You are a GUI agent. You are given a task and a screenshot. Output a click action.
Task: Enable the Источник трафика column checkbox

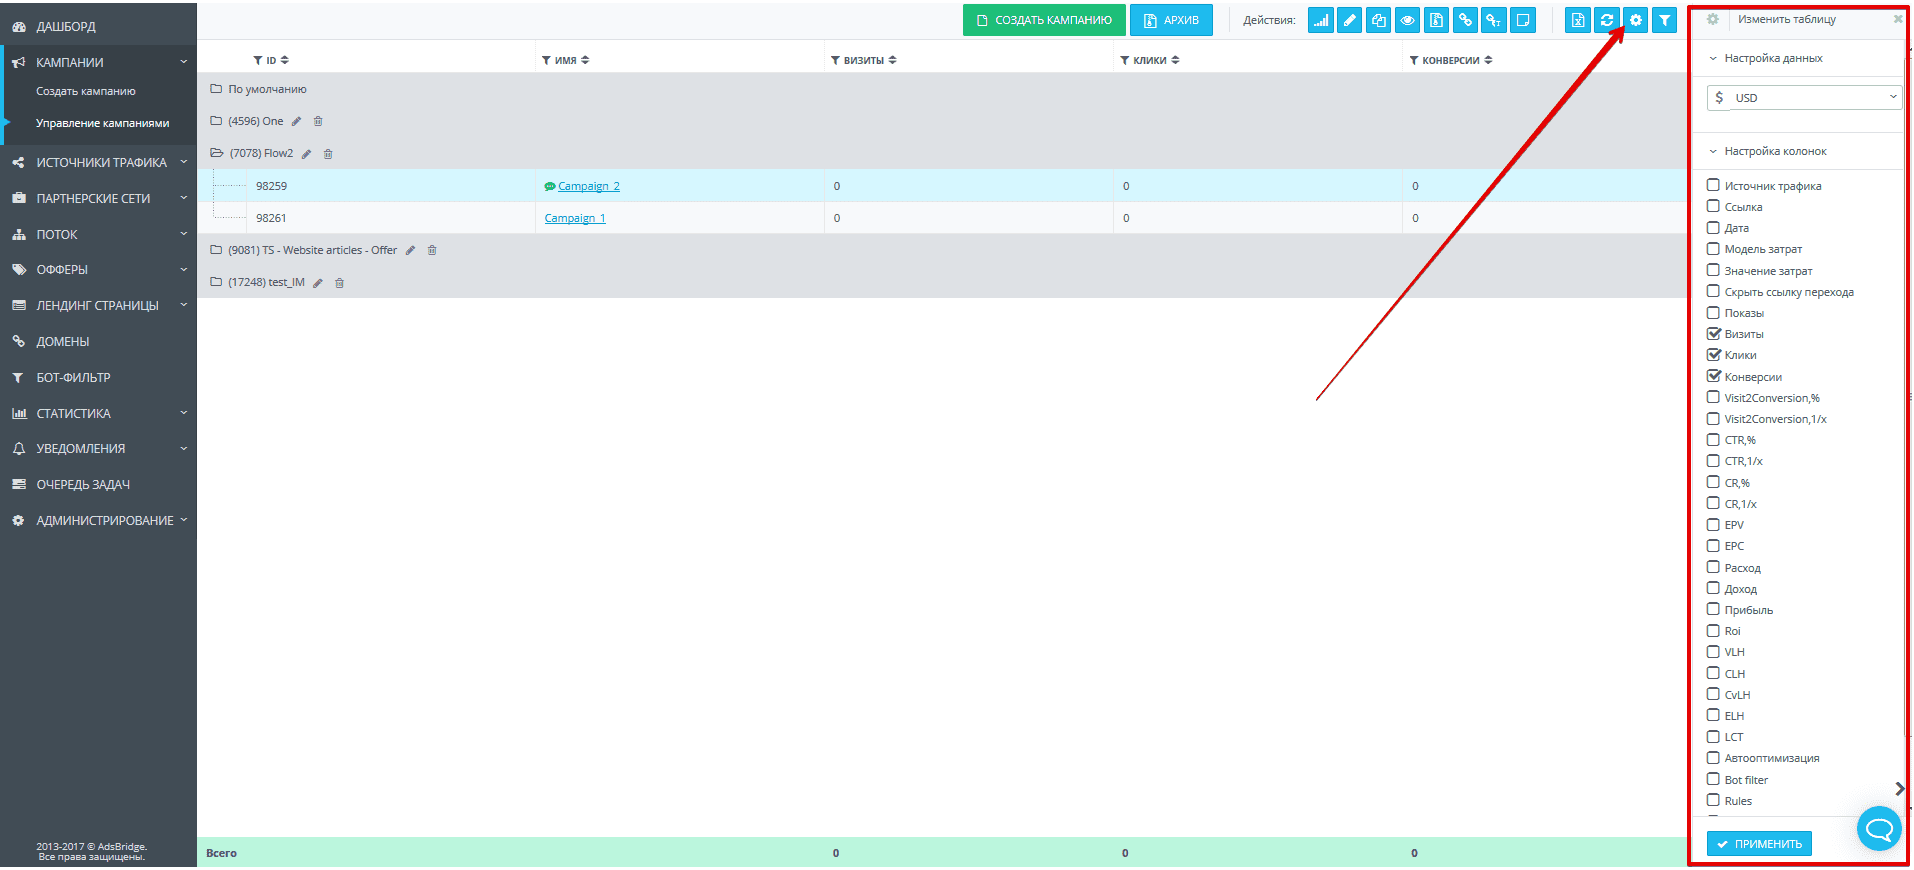[x=1713, y=185]
